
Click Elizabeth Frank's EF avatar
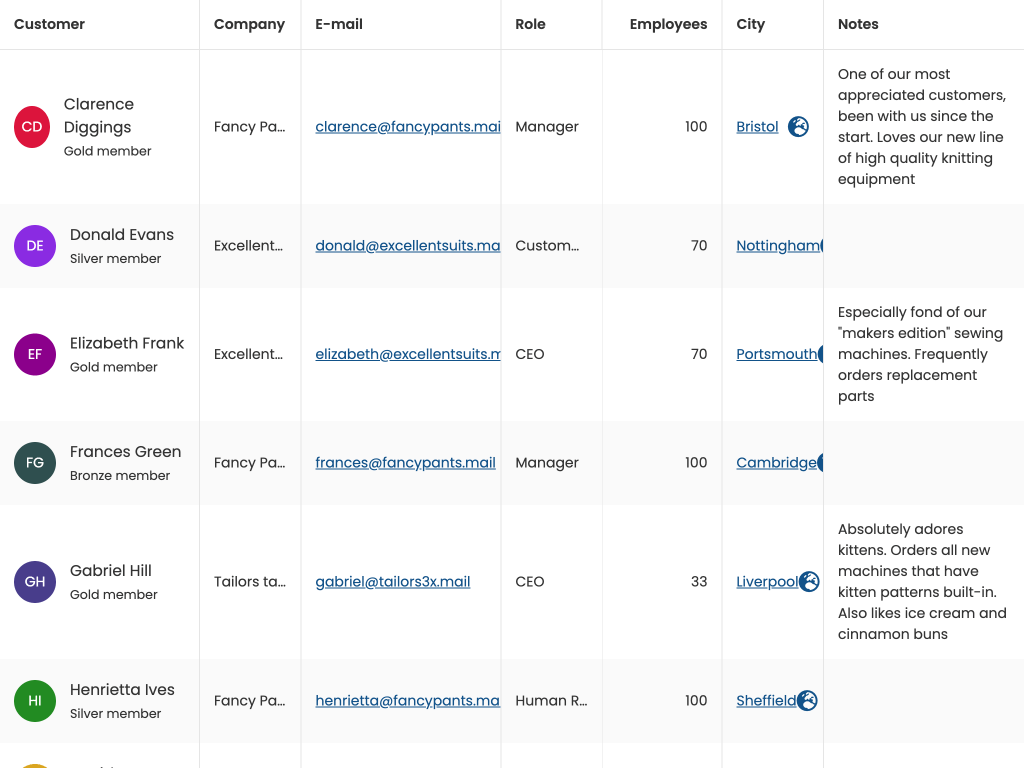click(x=35, y=355)
